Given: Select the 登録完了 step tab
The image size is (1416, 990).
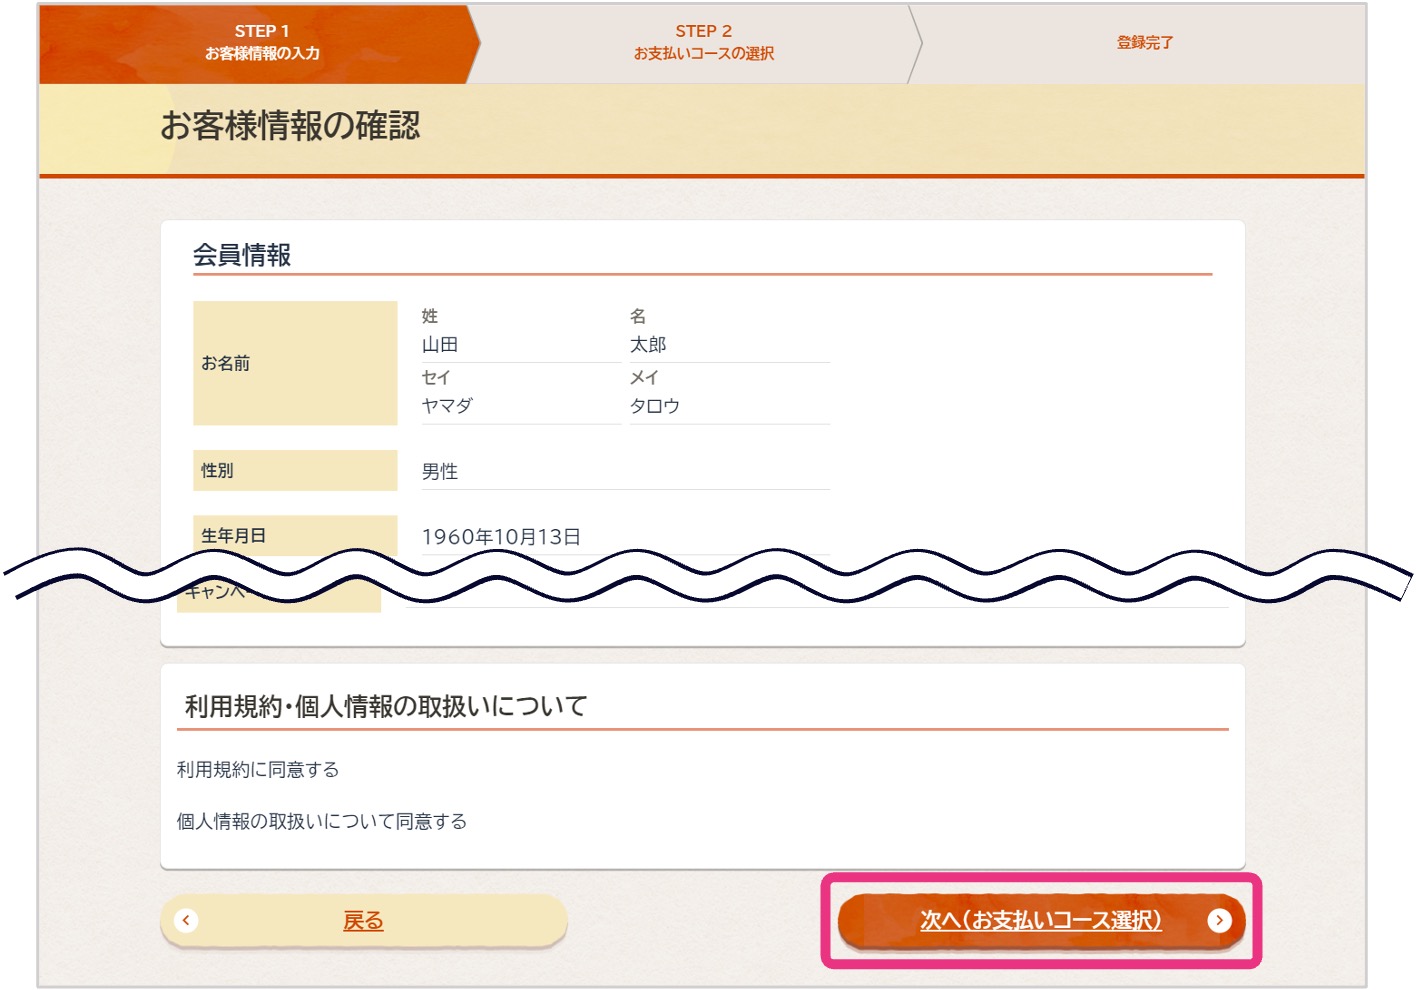Looking at the screenshot, I should coord(1143,44).
